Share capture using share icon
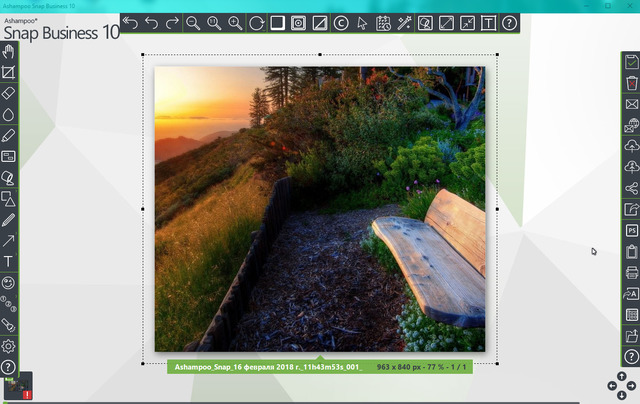This screenshot has height=404, width=640. coord(631,188)
